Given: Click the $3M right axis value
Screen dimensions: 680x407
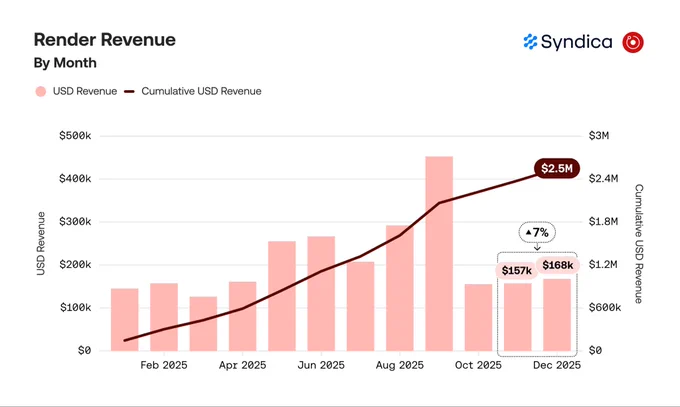Looking at the screenshot, I should point(599,136).
